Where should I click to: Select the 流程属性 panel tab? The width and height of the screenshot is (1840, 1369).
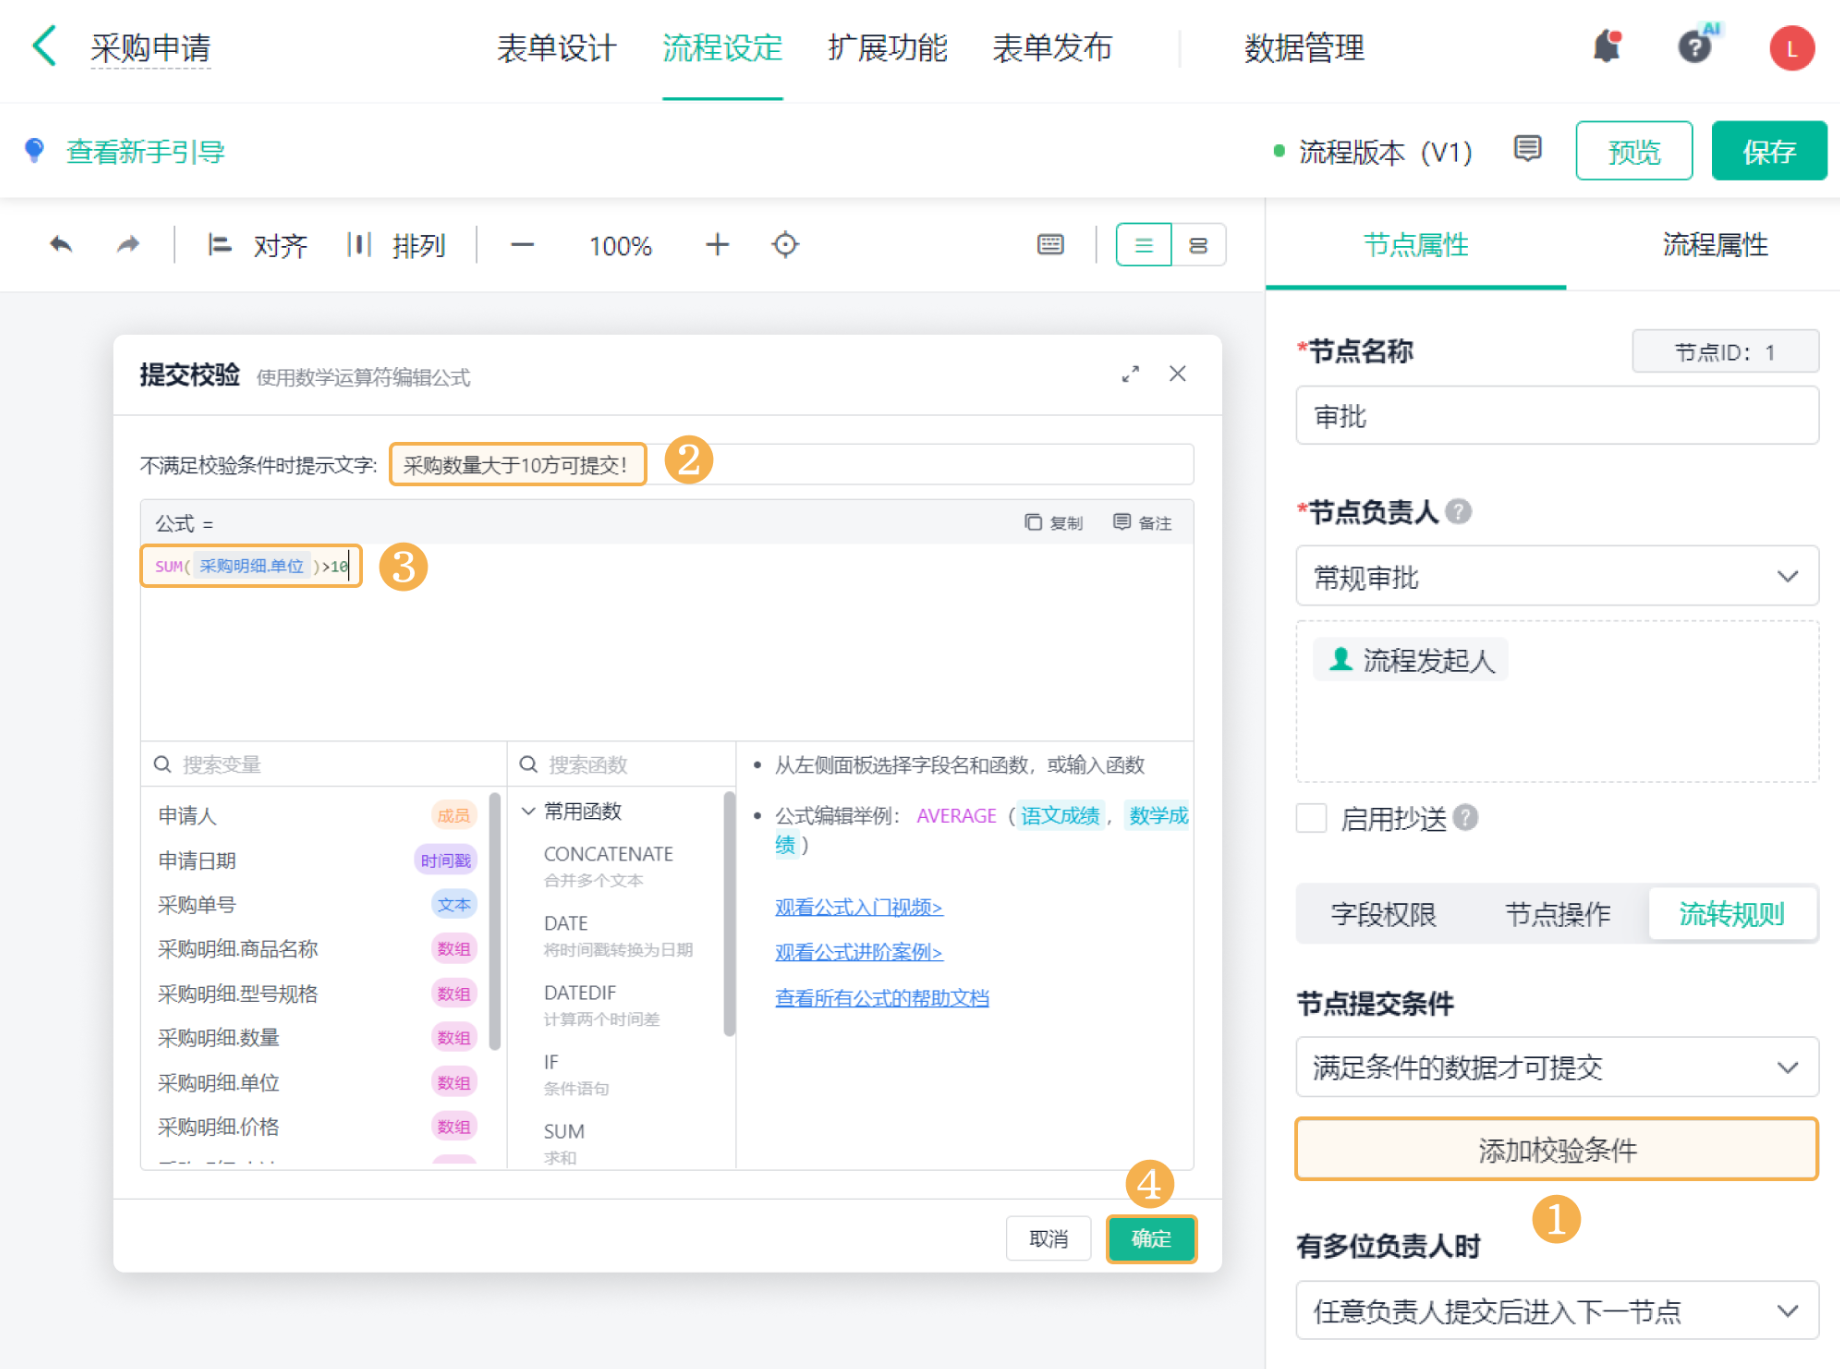click(1715, 245)
